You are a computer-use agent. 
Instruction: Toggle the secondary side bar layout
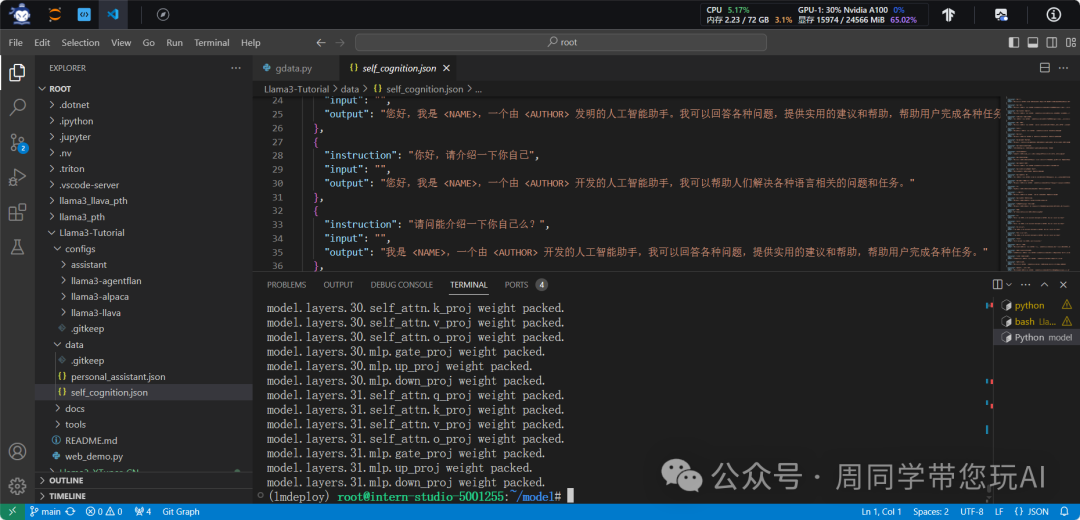[x=1051, y=43]
